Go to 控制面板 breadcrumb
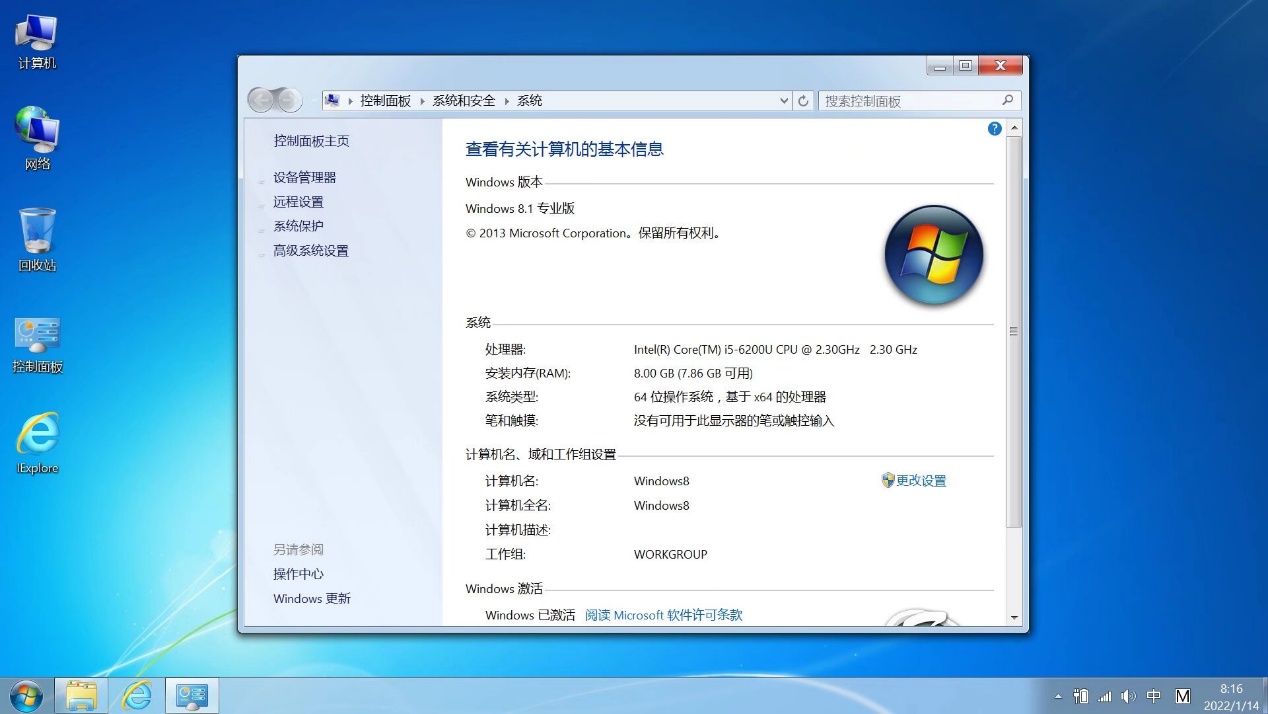This screenshot has width=1268, height=714. [386, 101]
